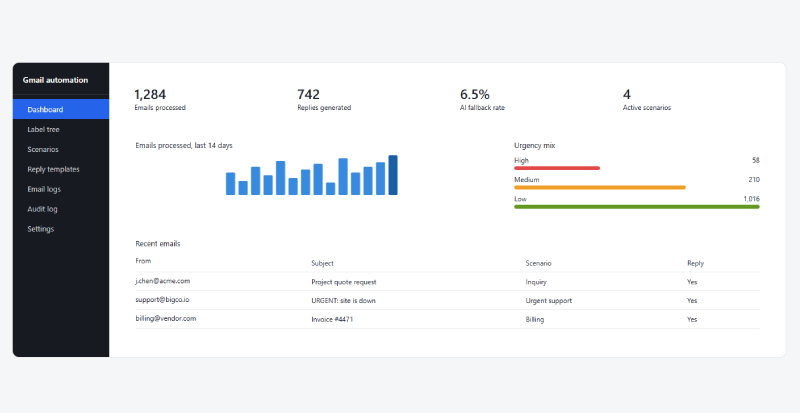View the Audit log page
This screenshot has width=800, height=413.
tap(61, 209)
